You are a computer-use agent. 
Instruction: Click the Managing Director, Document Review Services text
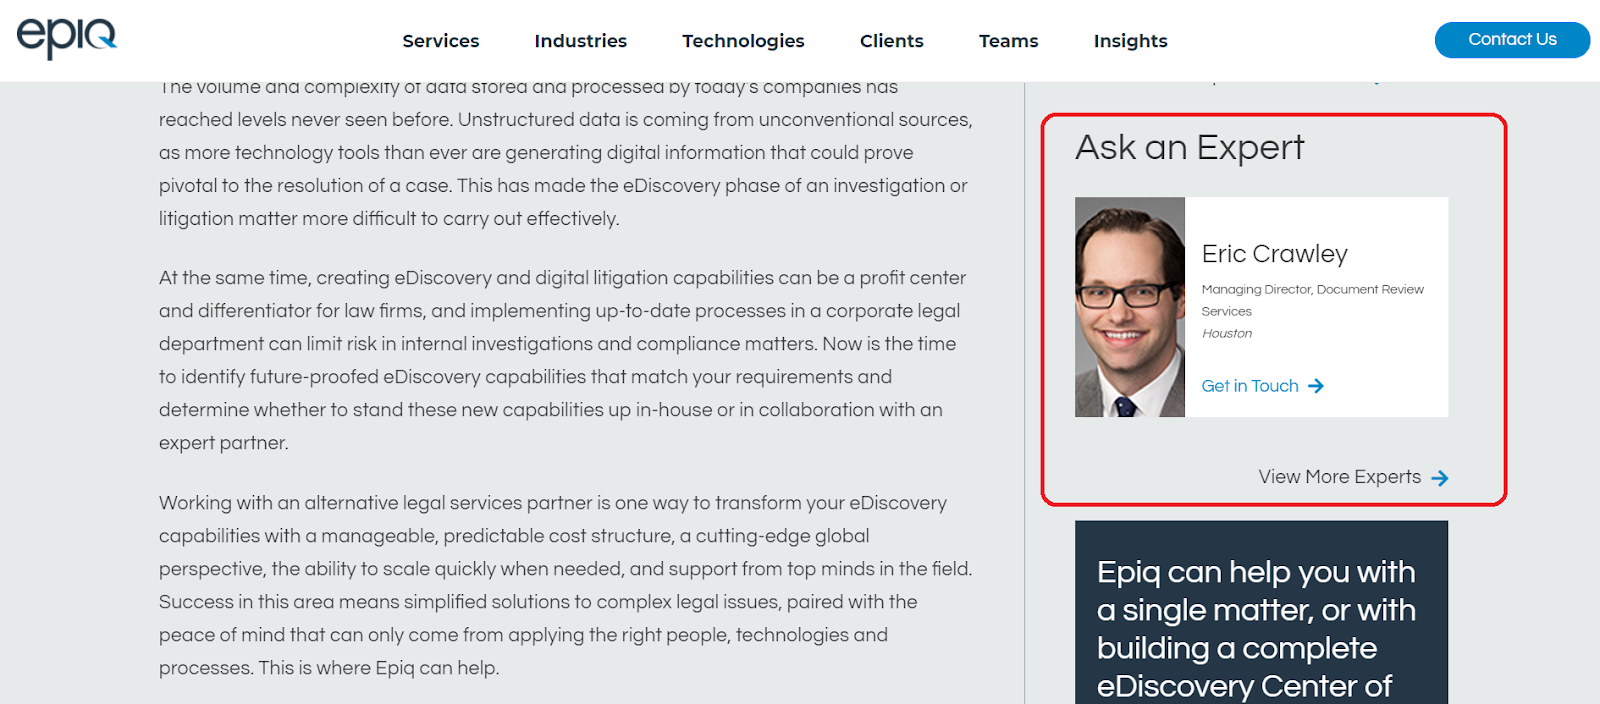(x=1312, y=300)
